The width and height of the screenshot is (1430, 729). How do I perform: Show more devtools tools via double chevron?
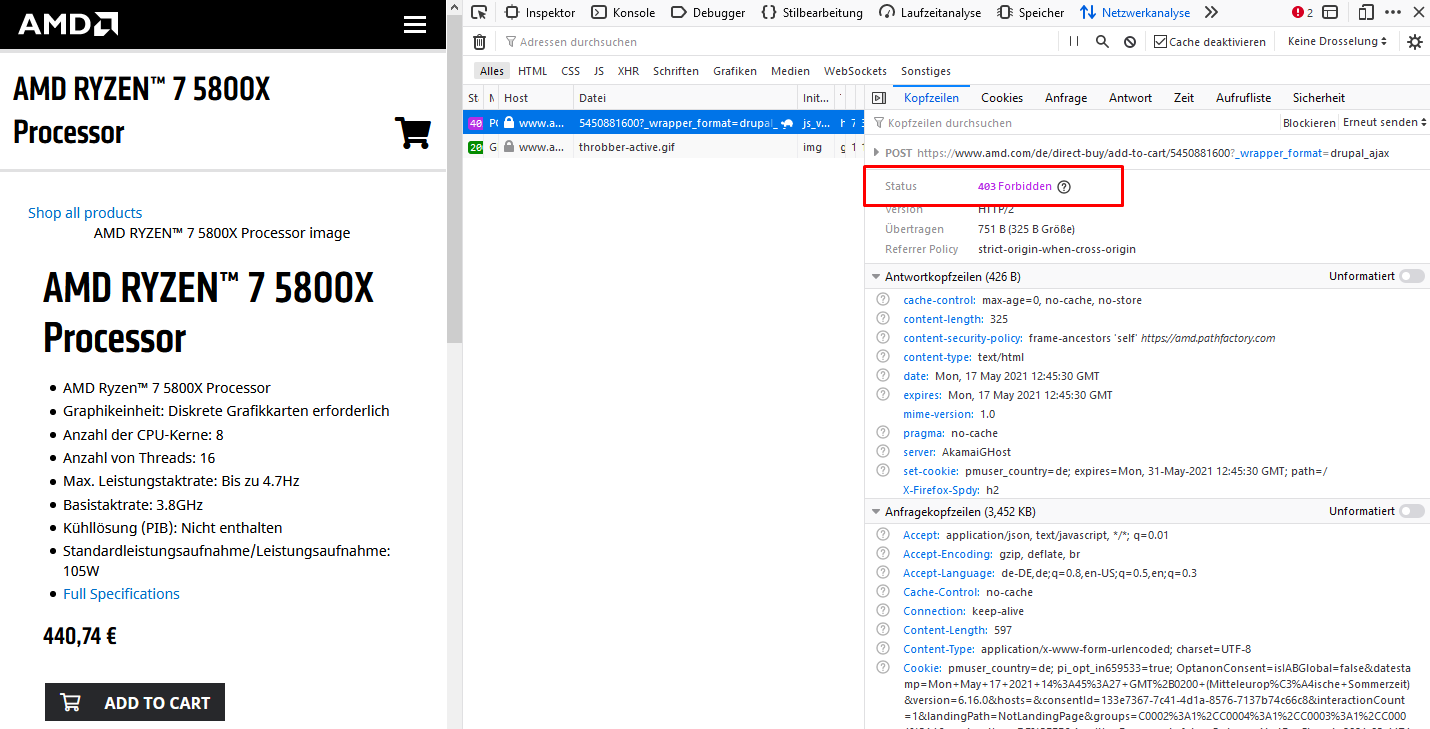1211,12
